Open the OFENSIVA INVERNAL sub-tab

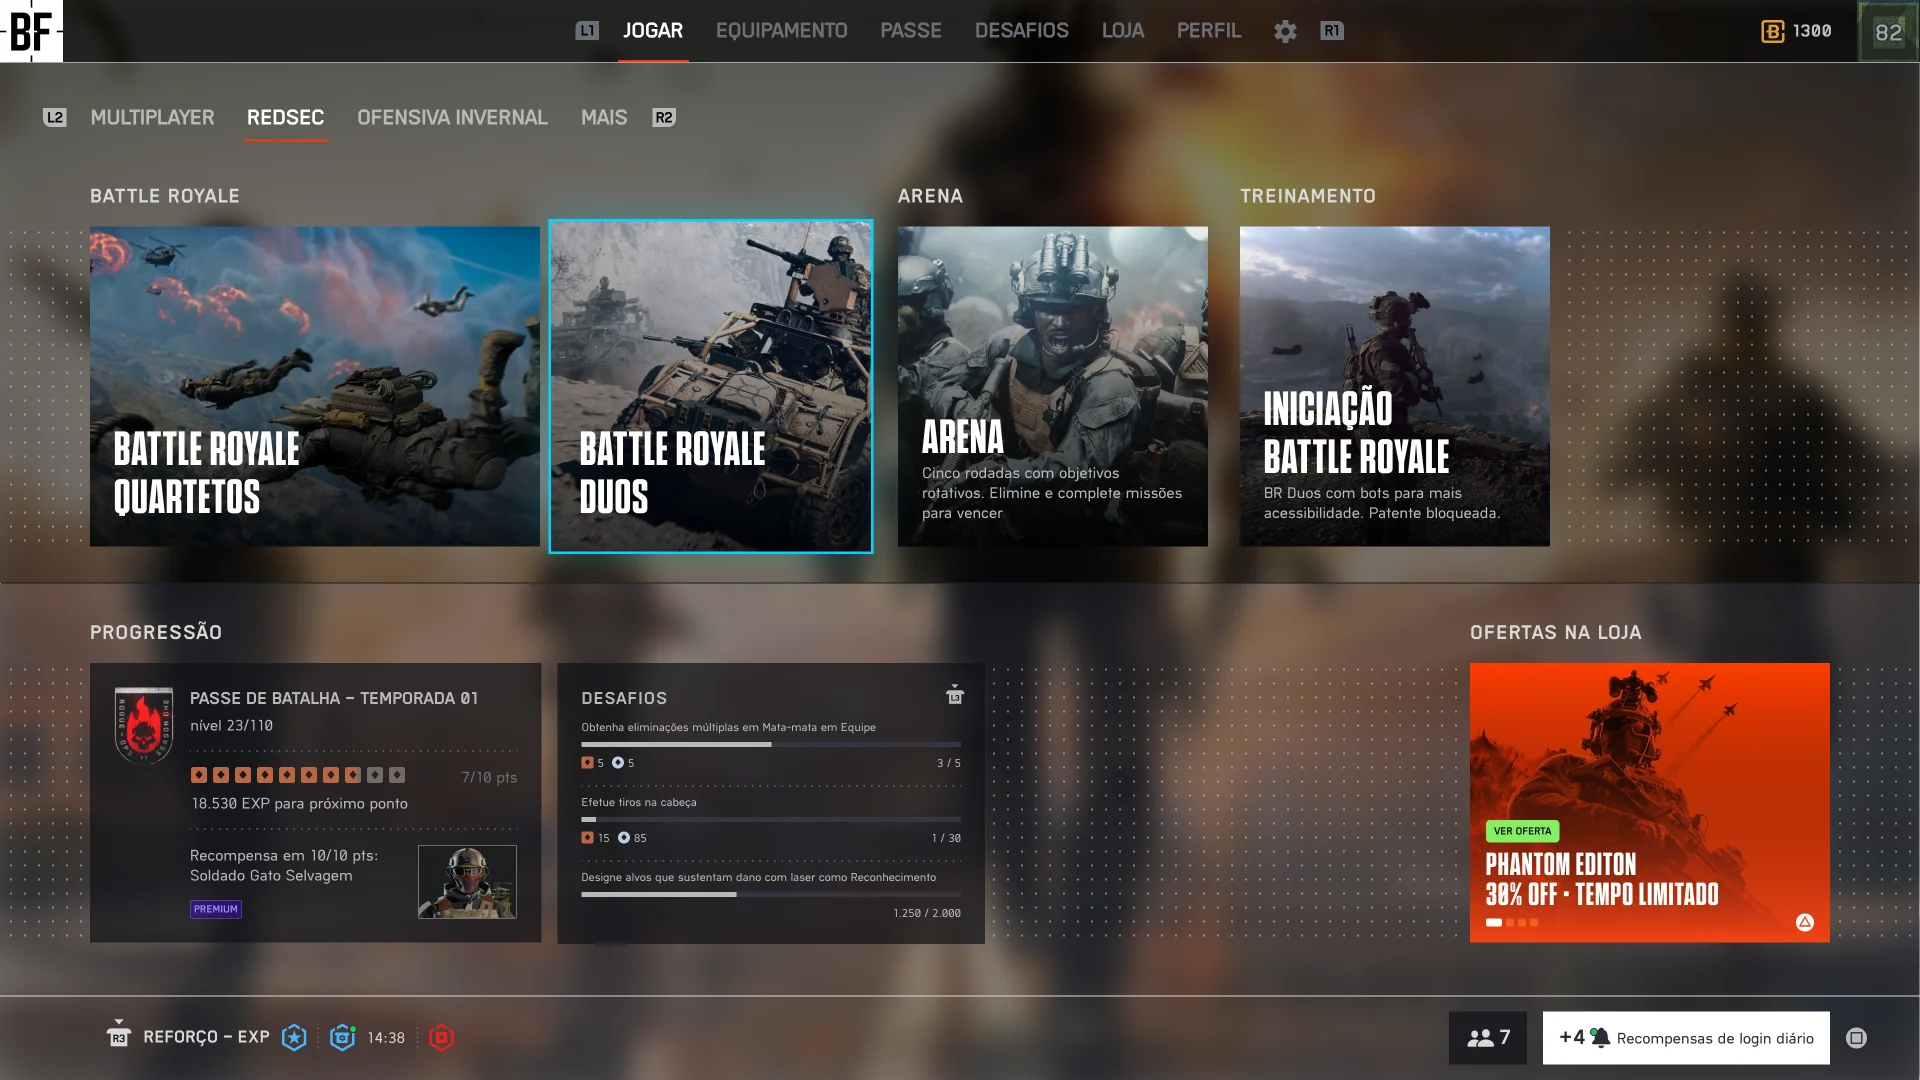coord(452,118)
